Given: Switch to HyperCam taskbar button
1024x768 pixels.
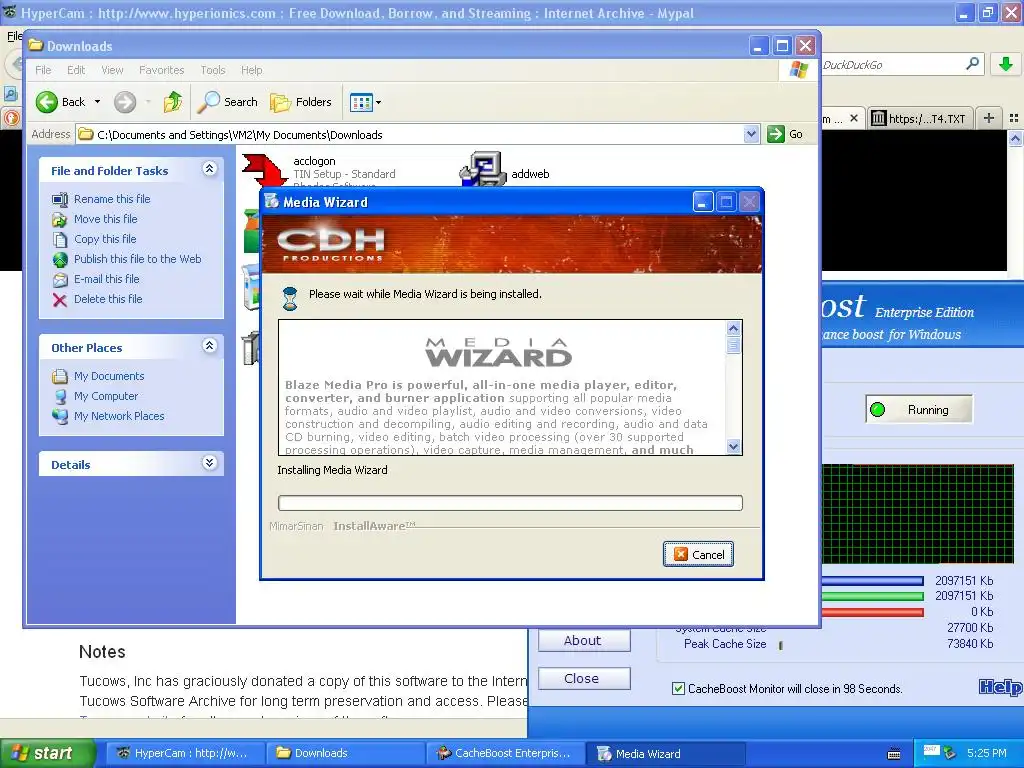Looking at the screenshot, I should coord(183,754).
